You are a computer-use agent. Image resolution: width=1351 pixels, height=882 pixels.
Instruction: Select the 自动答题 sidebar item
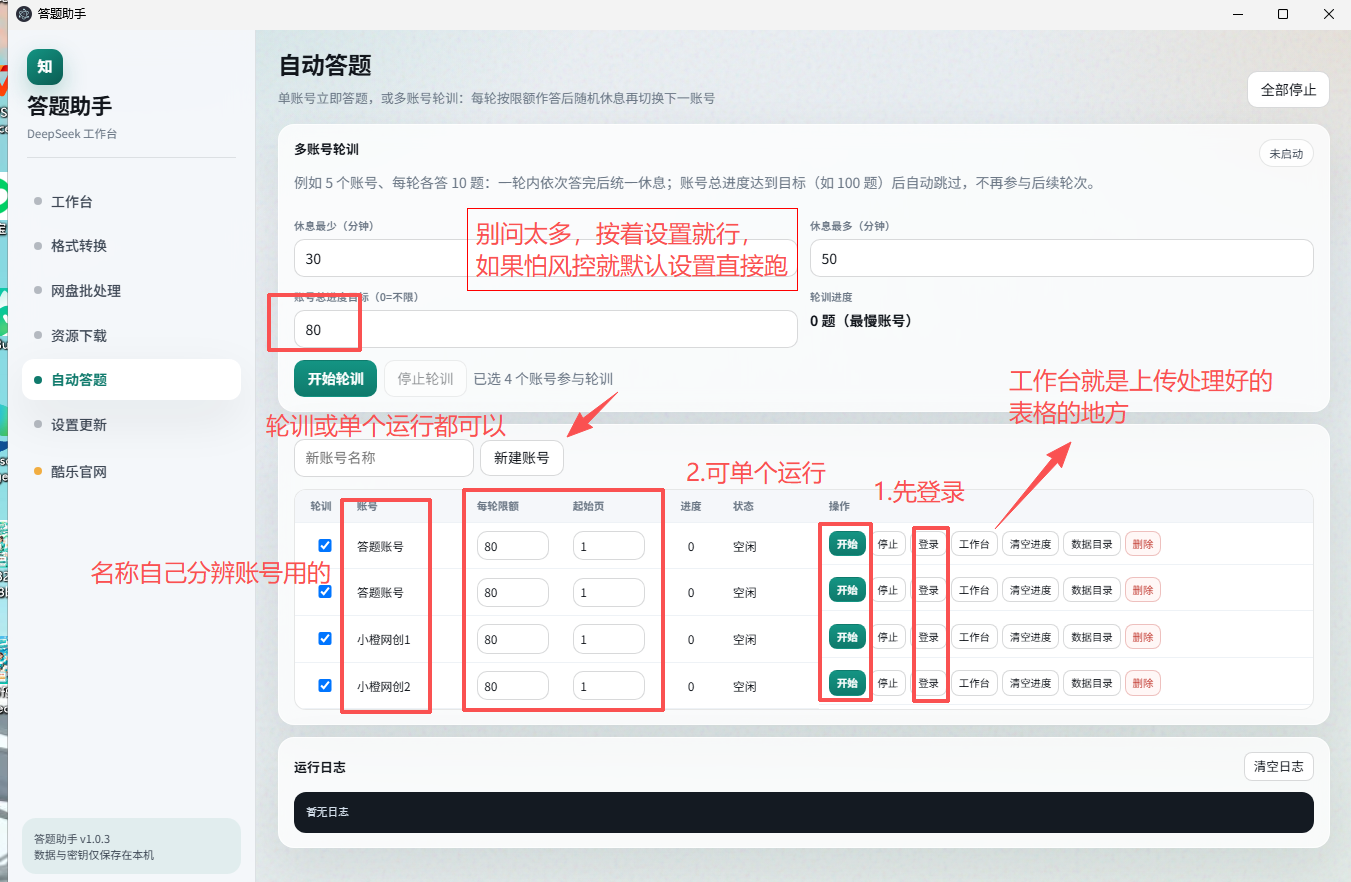[x=131, y=380]
